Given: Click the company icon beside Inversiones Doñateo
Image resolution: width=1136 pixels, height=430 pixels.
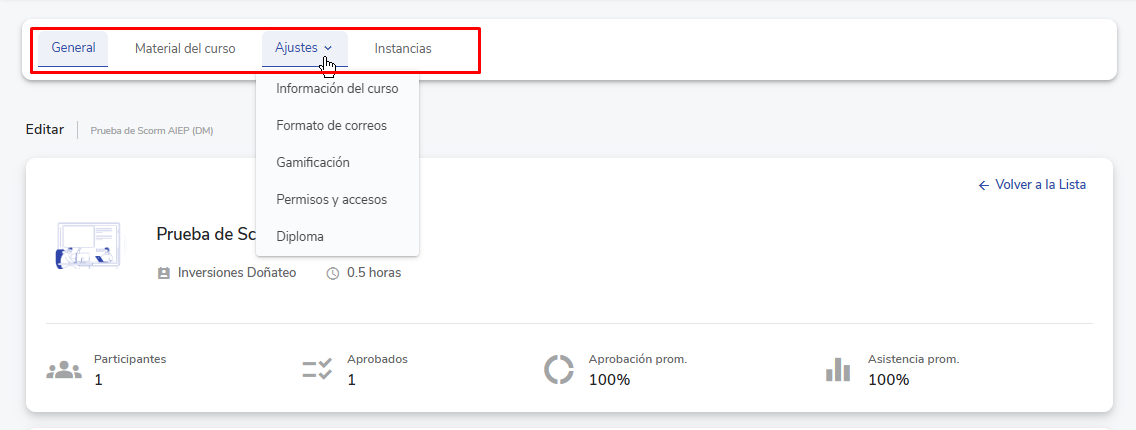Looking at the screenshot, I should coord(164,273).
